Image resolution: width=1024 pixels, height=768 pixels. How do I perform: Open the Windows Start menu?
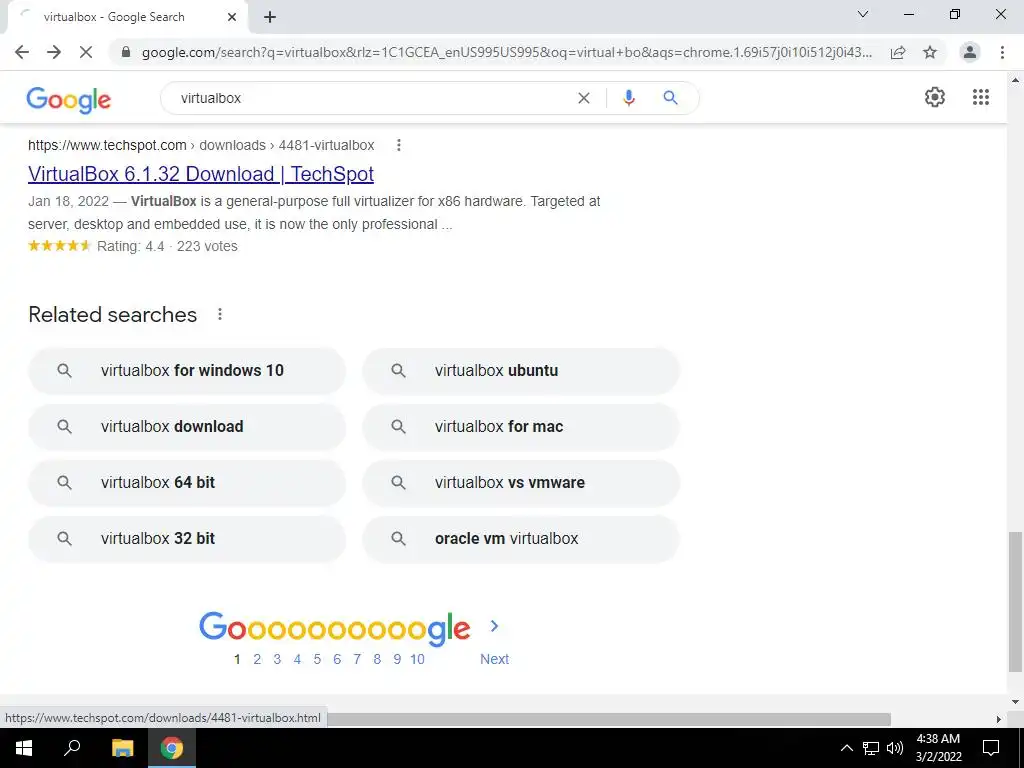pos(24,748)
